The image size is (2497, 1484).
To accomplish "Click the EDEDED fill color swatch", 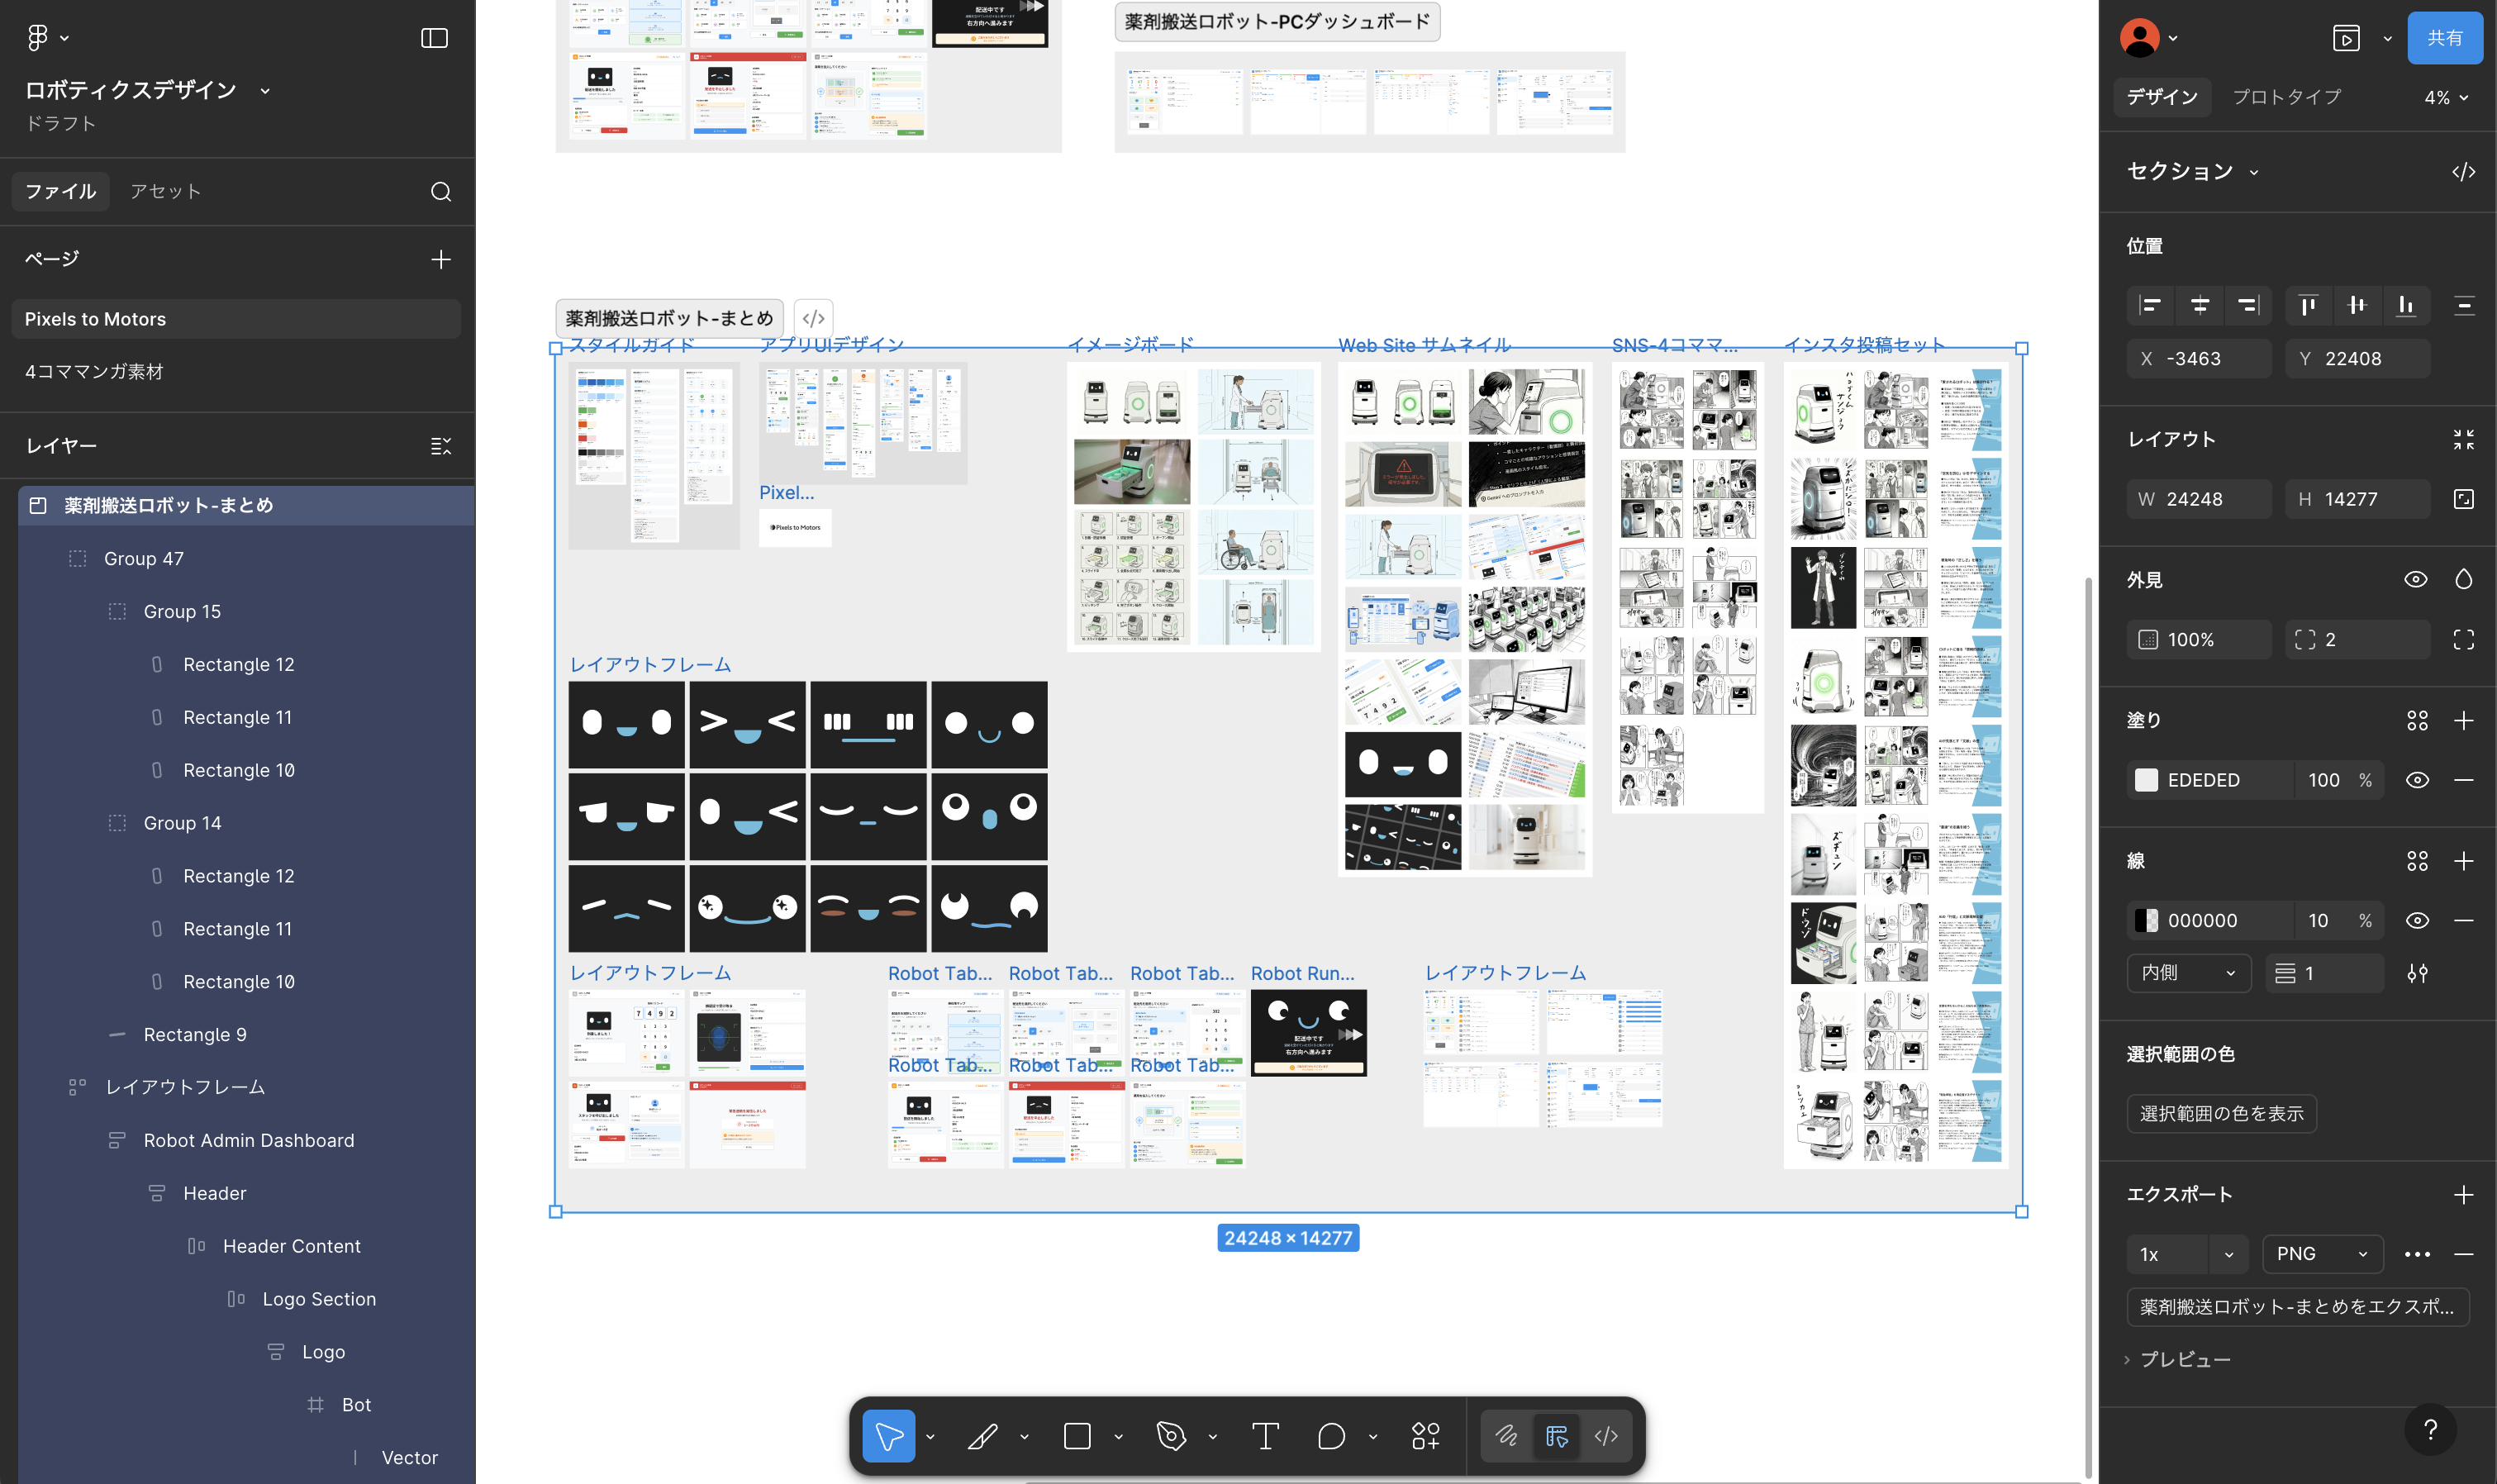I will pos(2146,780).
